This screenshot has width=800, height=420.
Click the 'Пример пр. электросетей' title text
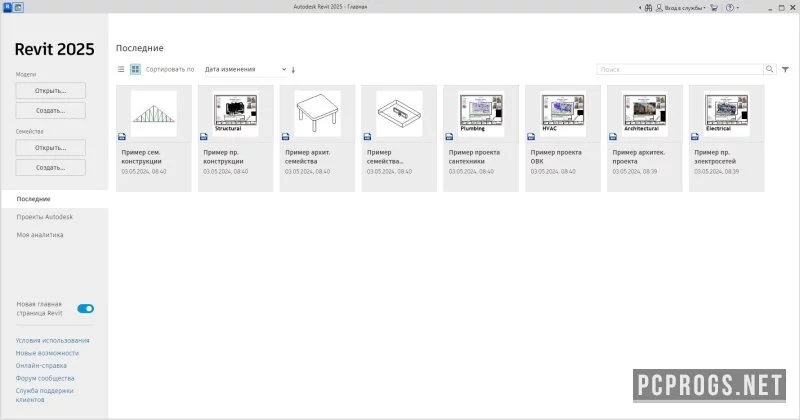pyautogui.click(x=715, y=157)
